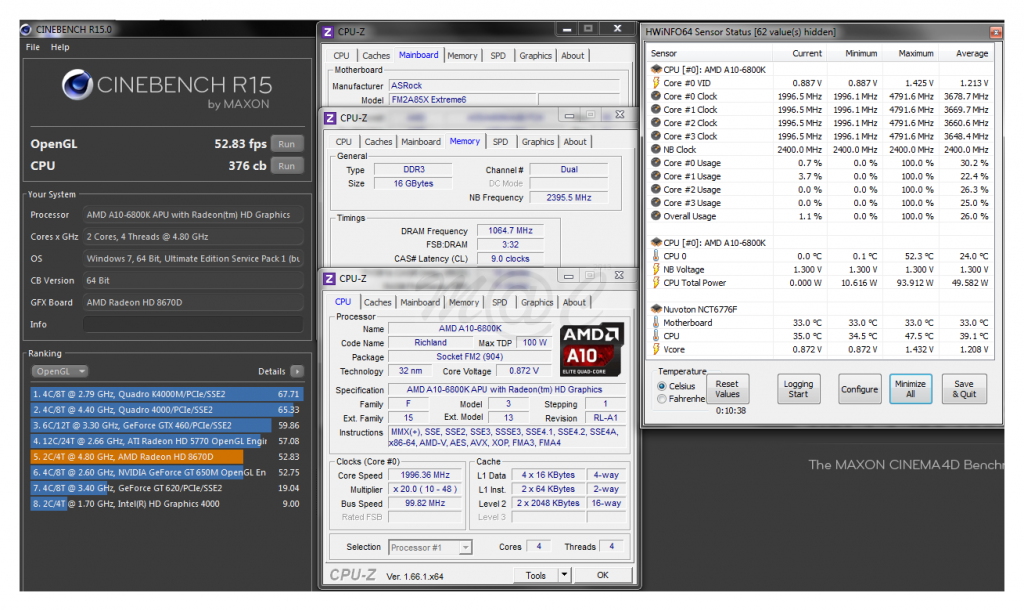Open the Cinebench File menu

[x=33, y=47]
